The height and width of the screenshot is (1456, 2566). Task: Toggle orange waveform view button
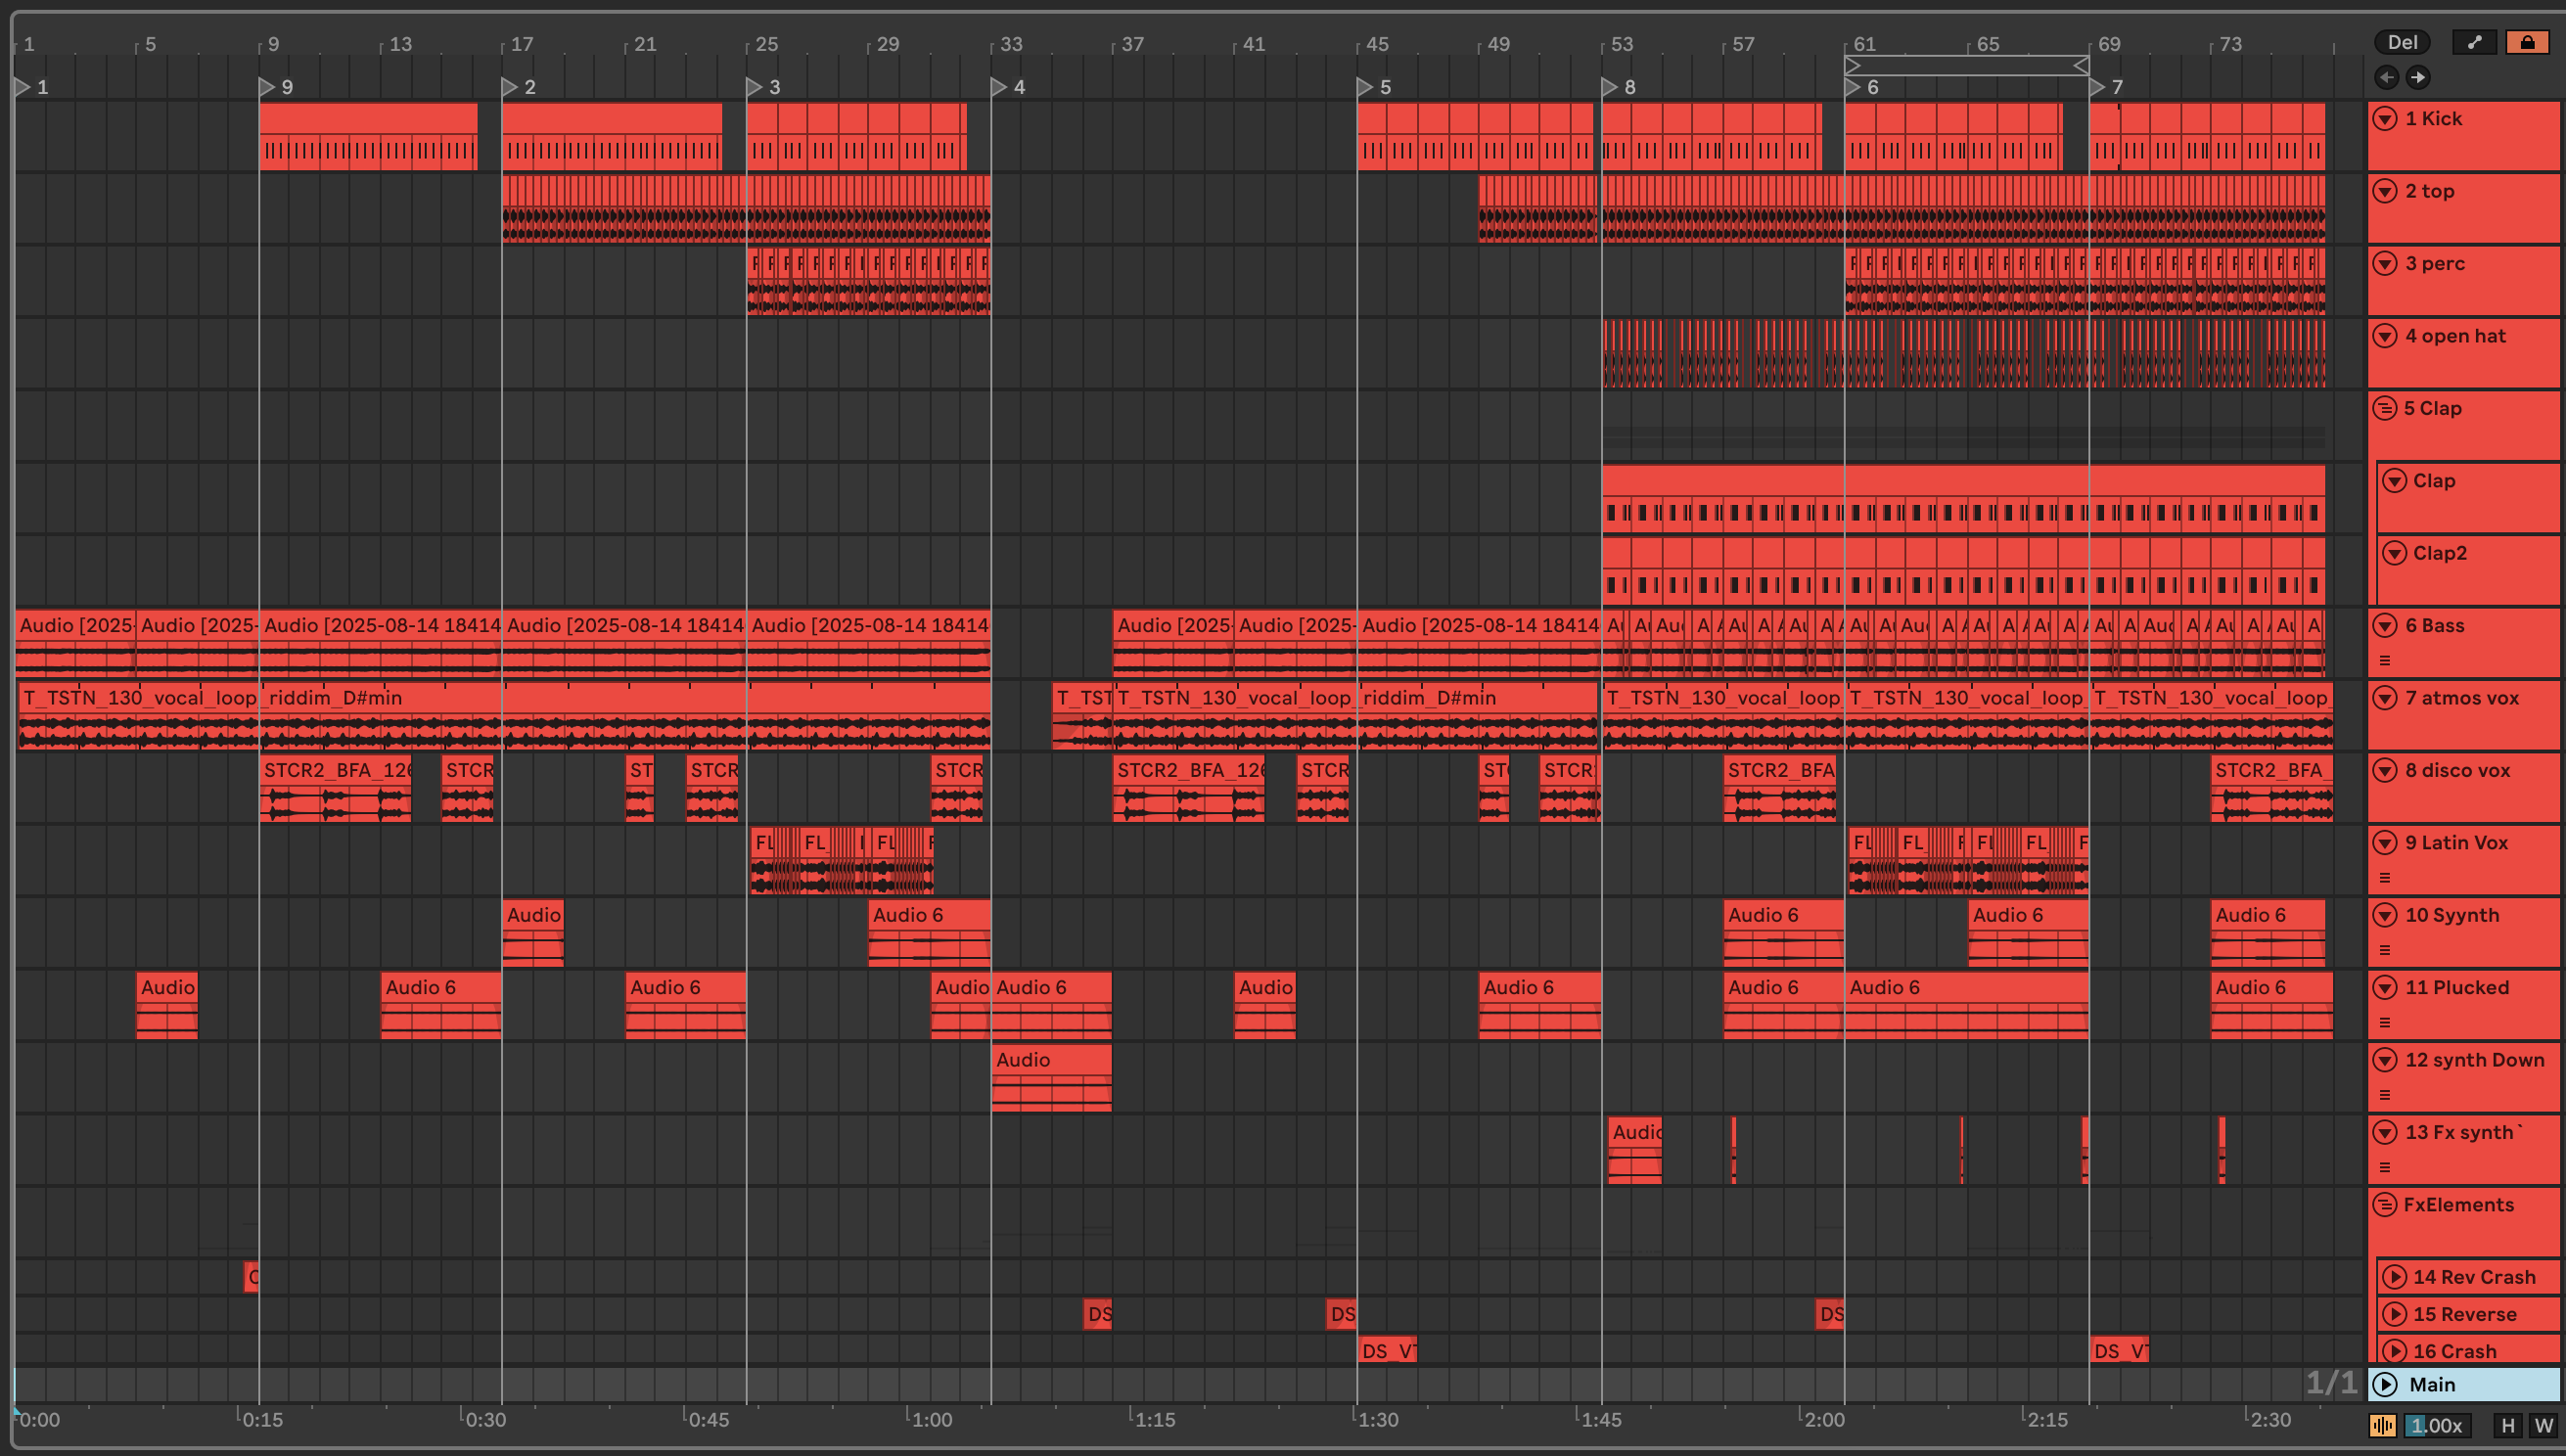coord(2383,1425)
